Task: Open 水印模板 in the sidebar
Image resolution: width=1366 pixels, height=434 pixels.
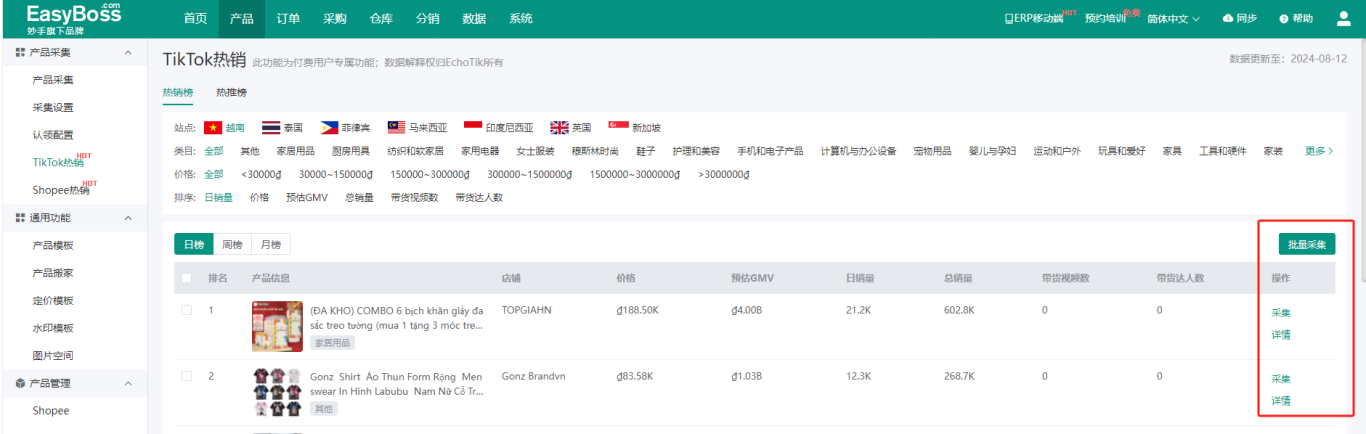Action: 53,328
